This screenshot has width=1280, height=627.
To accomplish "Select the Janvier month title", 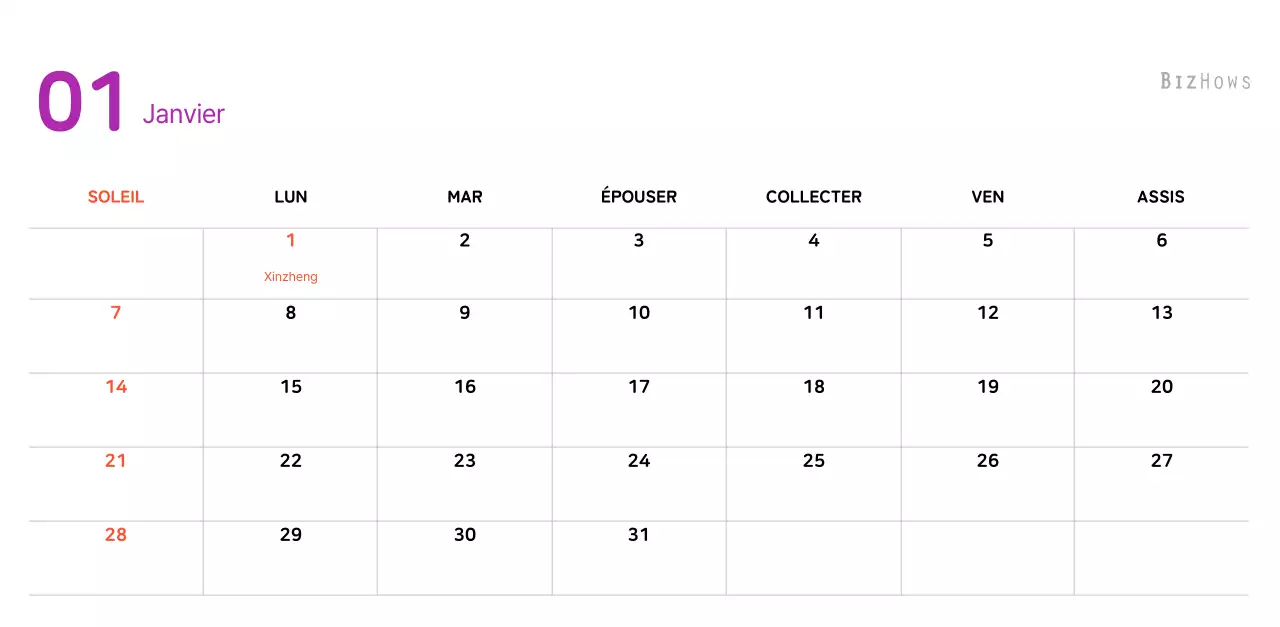I will point(184,114).
